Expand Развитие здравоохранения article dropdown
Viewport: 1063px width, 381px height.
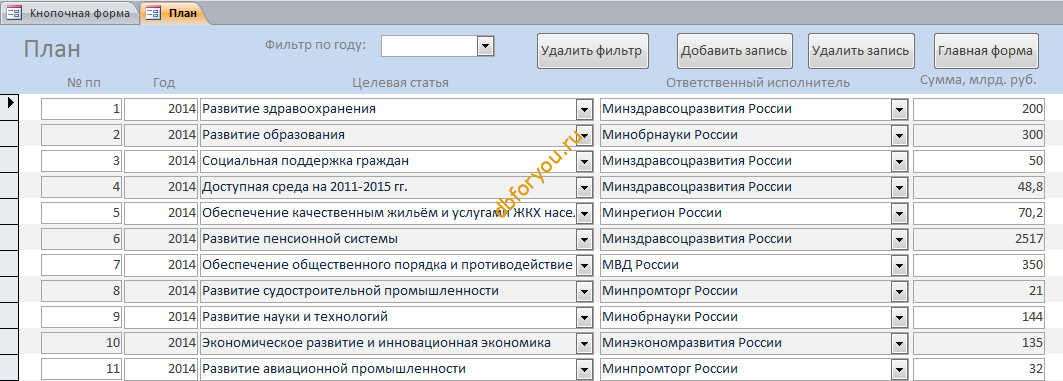[x=584, y=109]
